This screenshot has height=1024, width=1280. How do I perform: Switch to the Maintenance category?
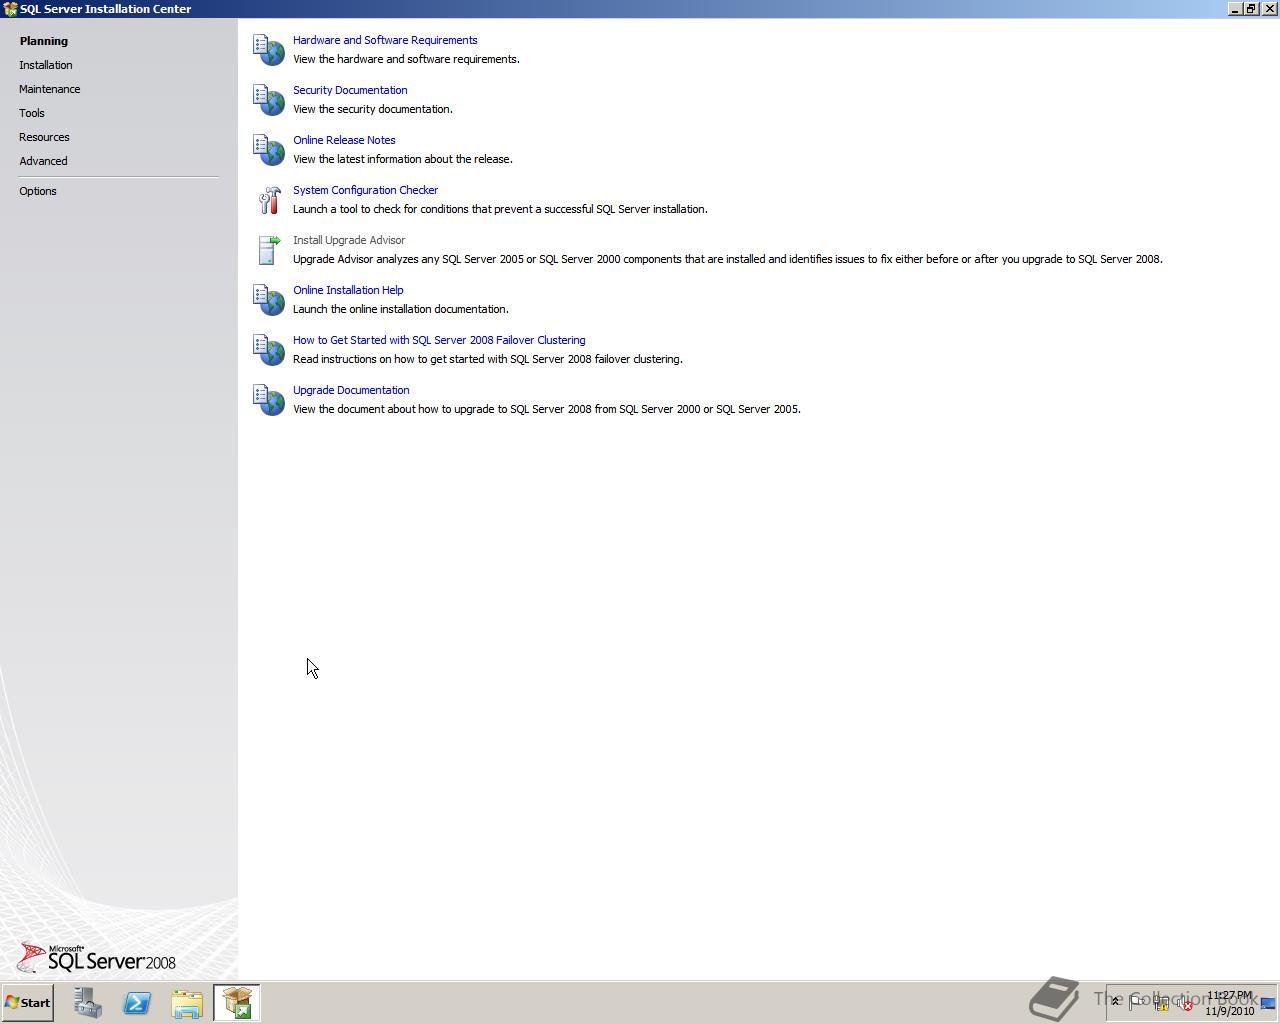[50, 89]
